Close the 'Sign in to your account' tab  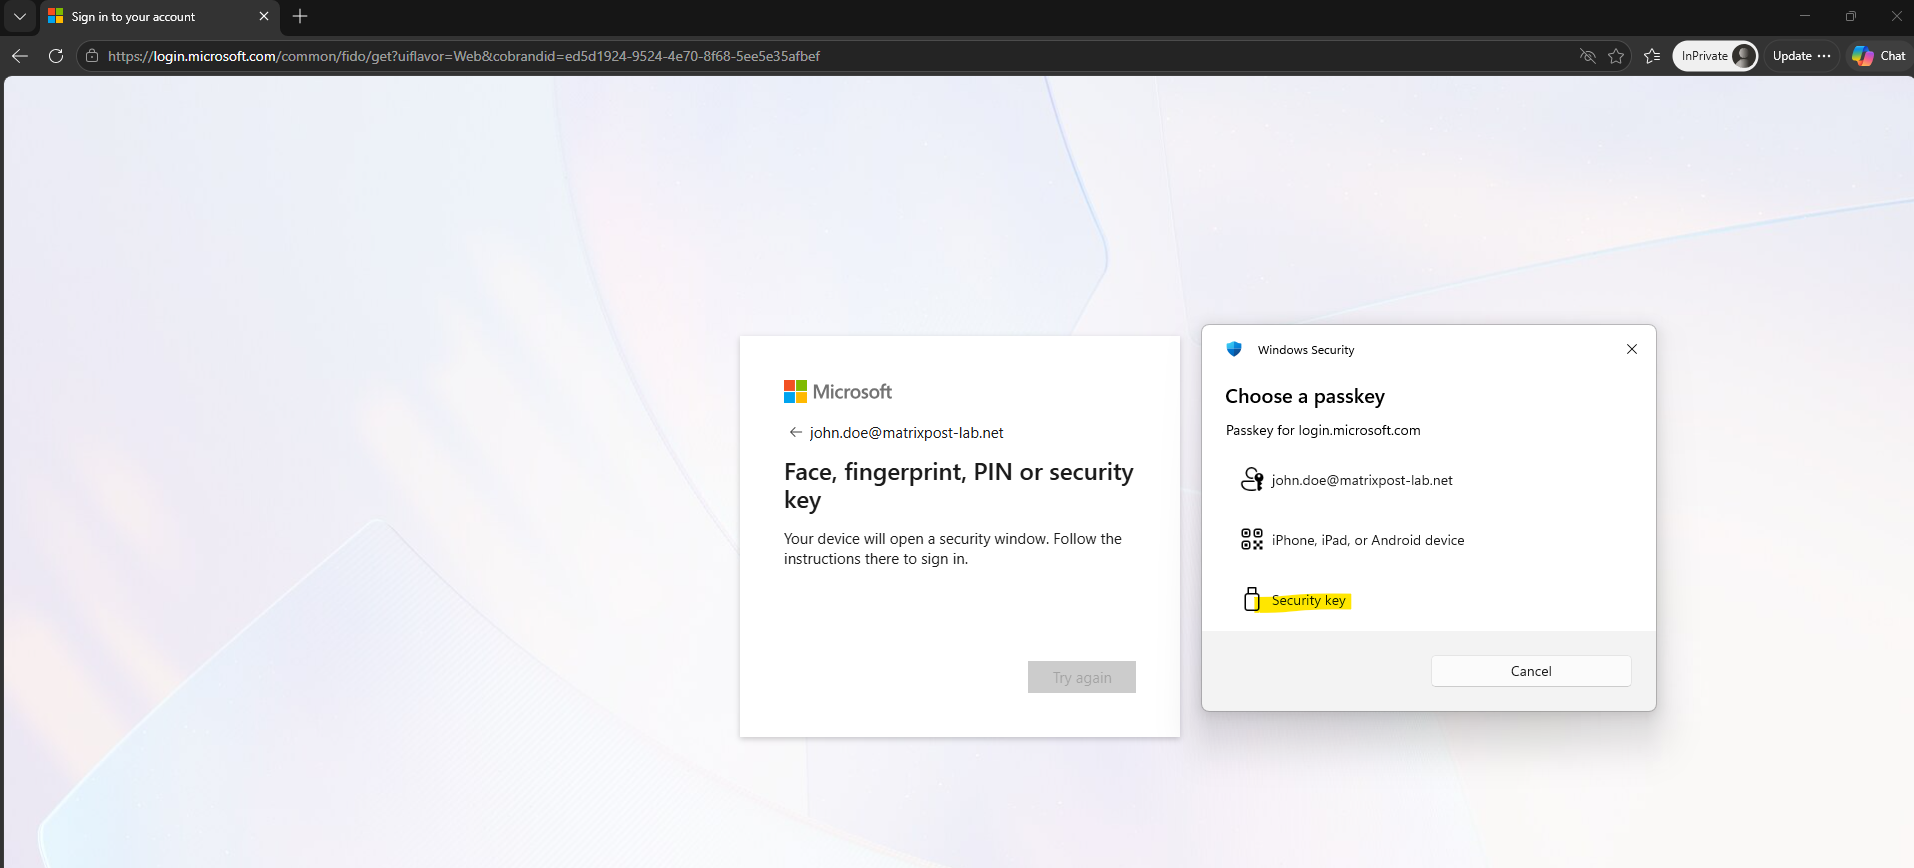(x=264, y=16)
